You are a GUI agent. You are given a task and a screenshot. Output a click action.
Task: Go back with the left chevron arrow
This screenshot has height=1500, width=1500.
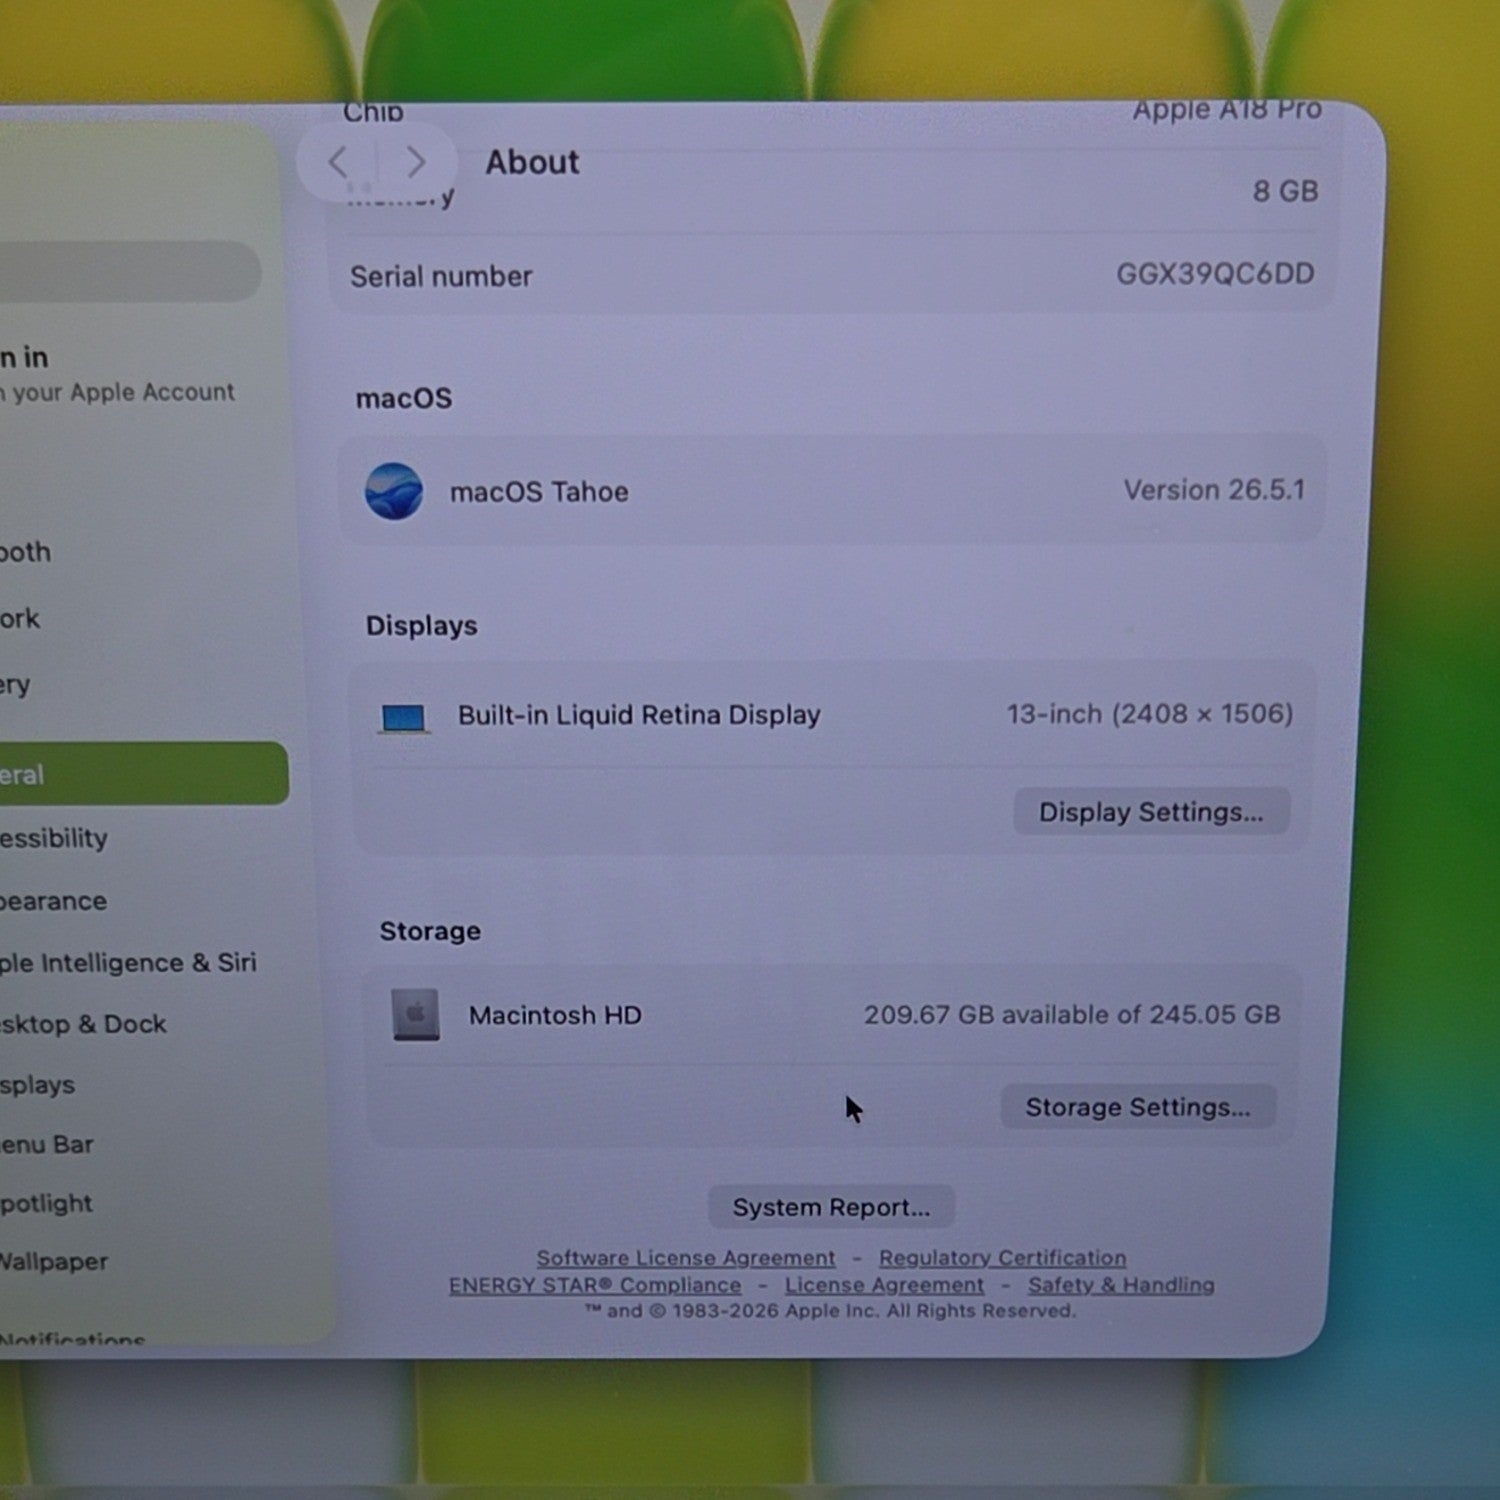(x=338, y=162)
